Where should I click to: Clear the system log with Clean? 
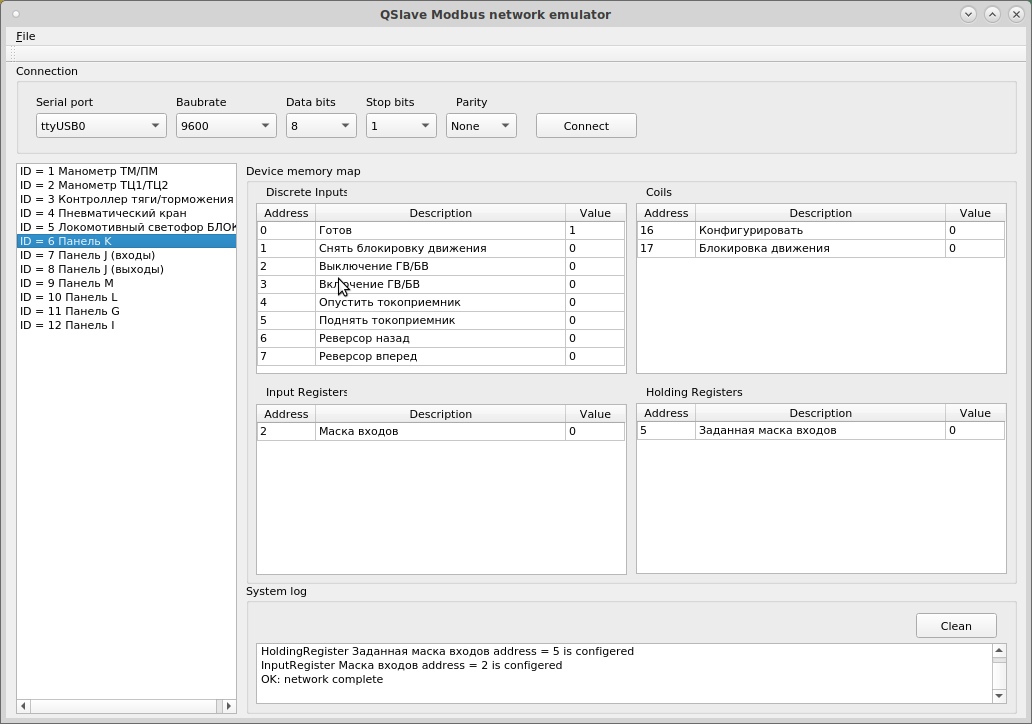(x=956, y=626)
